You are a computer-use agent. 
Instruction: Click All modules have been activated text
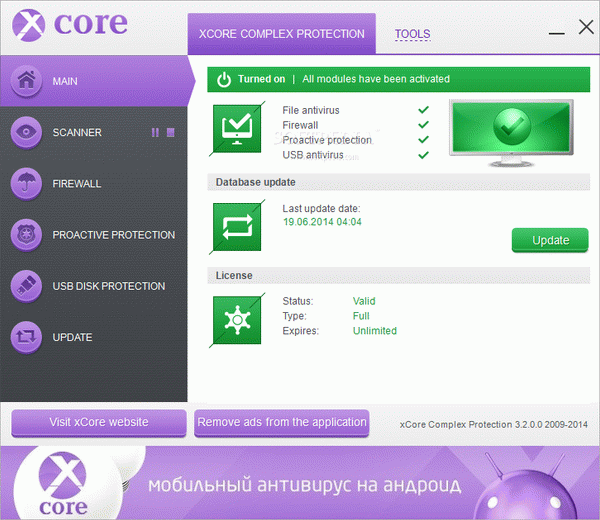pos(376,79)
